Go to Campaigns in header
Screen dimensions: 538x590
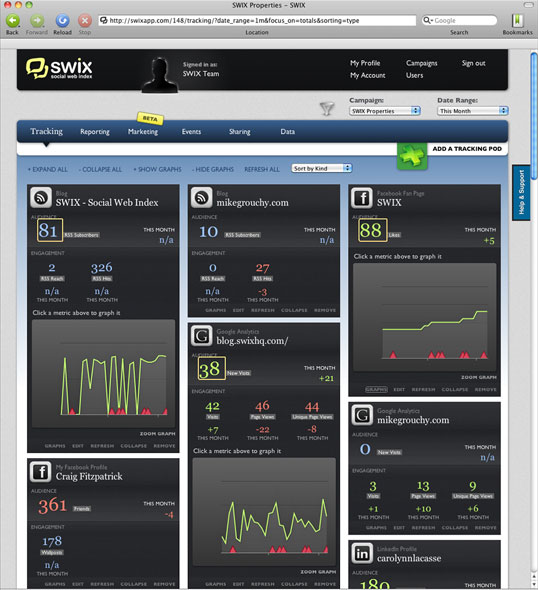[x=421, y=63]
